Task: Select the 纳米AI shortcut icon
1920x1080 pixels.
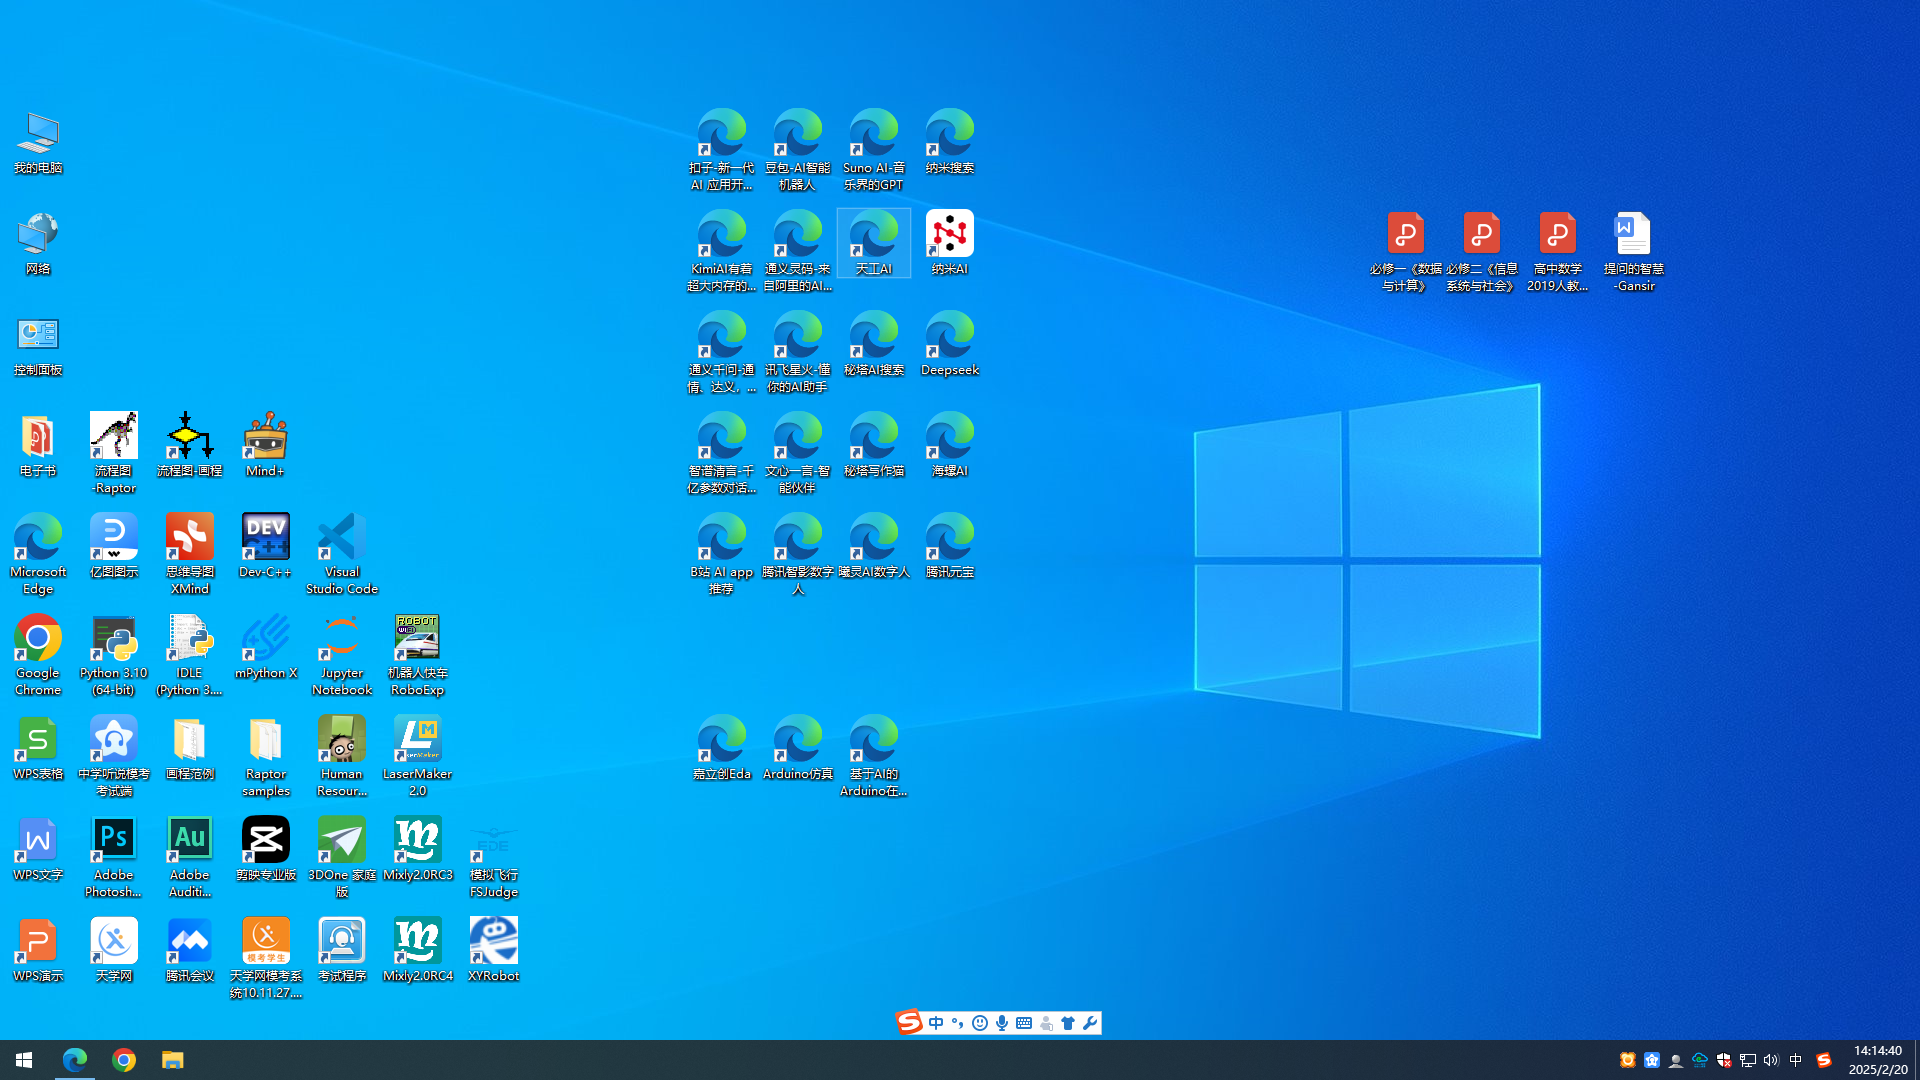Action: pyautogui.click(x=949, y=245)
